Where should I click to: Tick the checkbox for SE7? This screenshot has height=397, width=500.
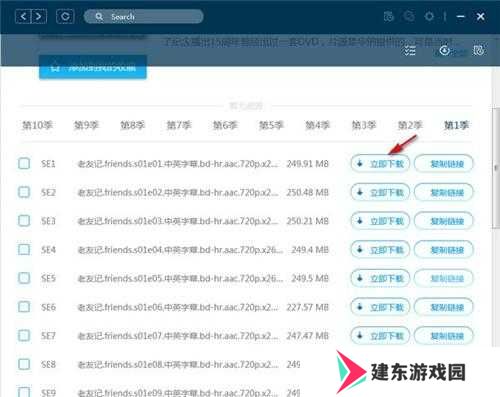tap(24, 336)
